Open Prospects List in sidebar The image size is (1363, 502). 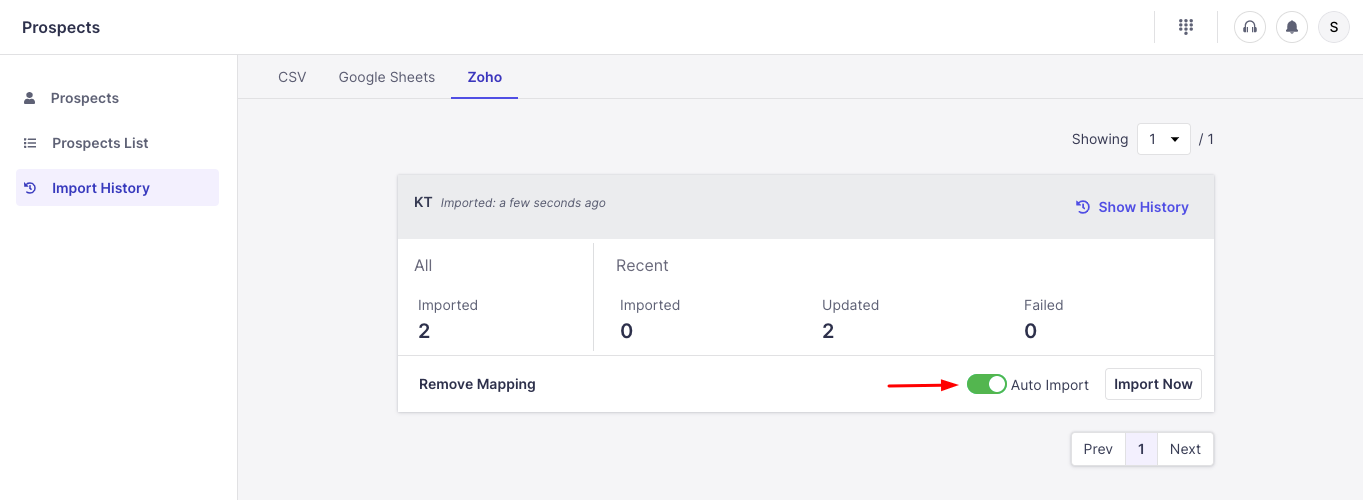point(100,143)
